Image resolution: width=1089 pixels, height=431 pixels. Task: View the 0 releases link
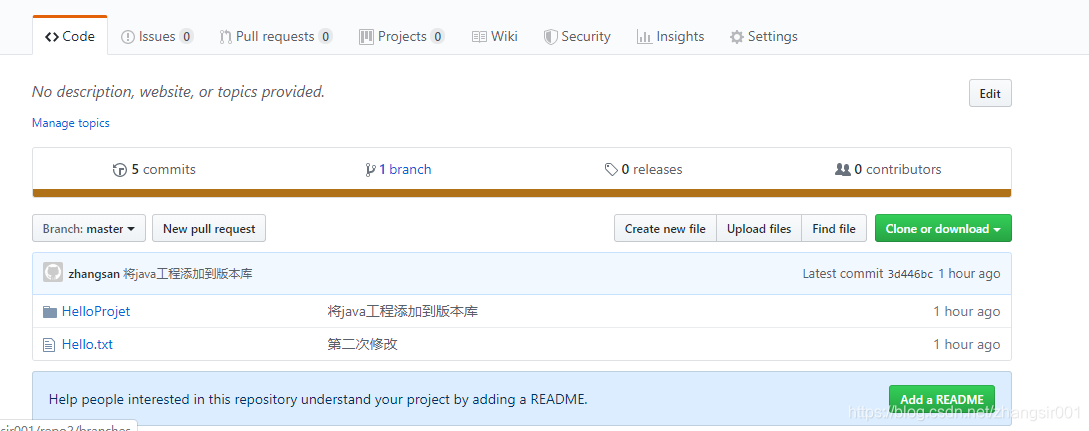[643, 169]
